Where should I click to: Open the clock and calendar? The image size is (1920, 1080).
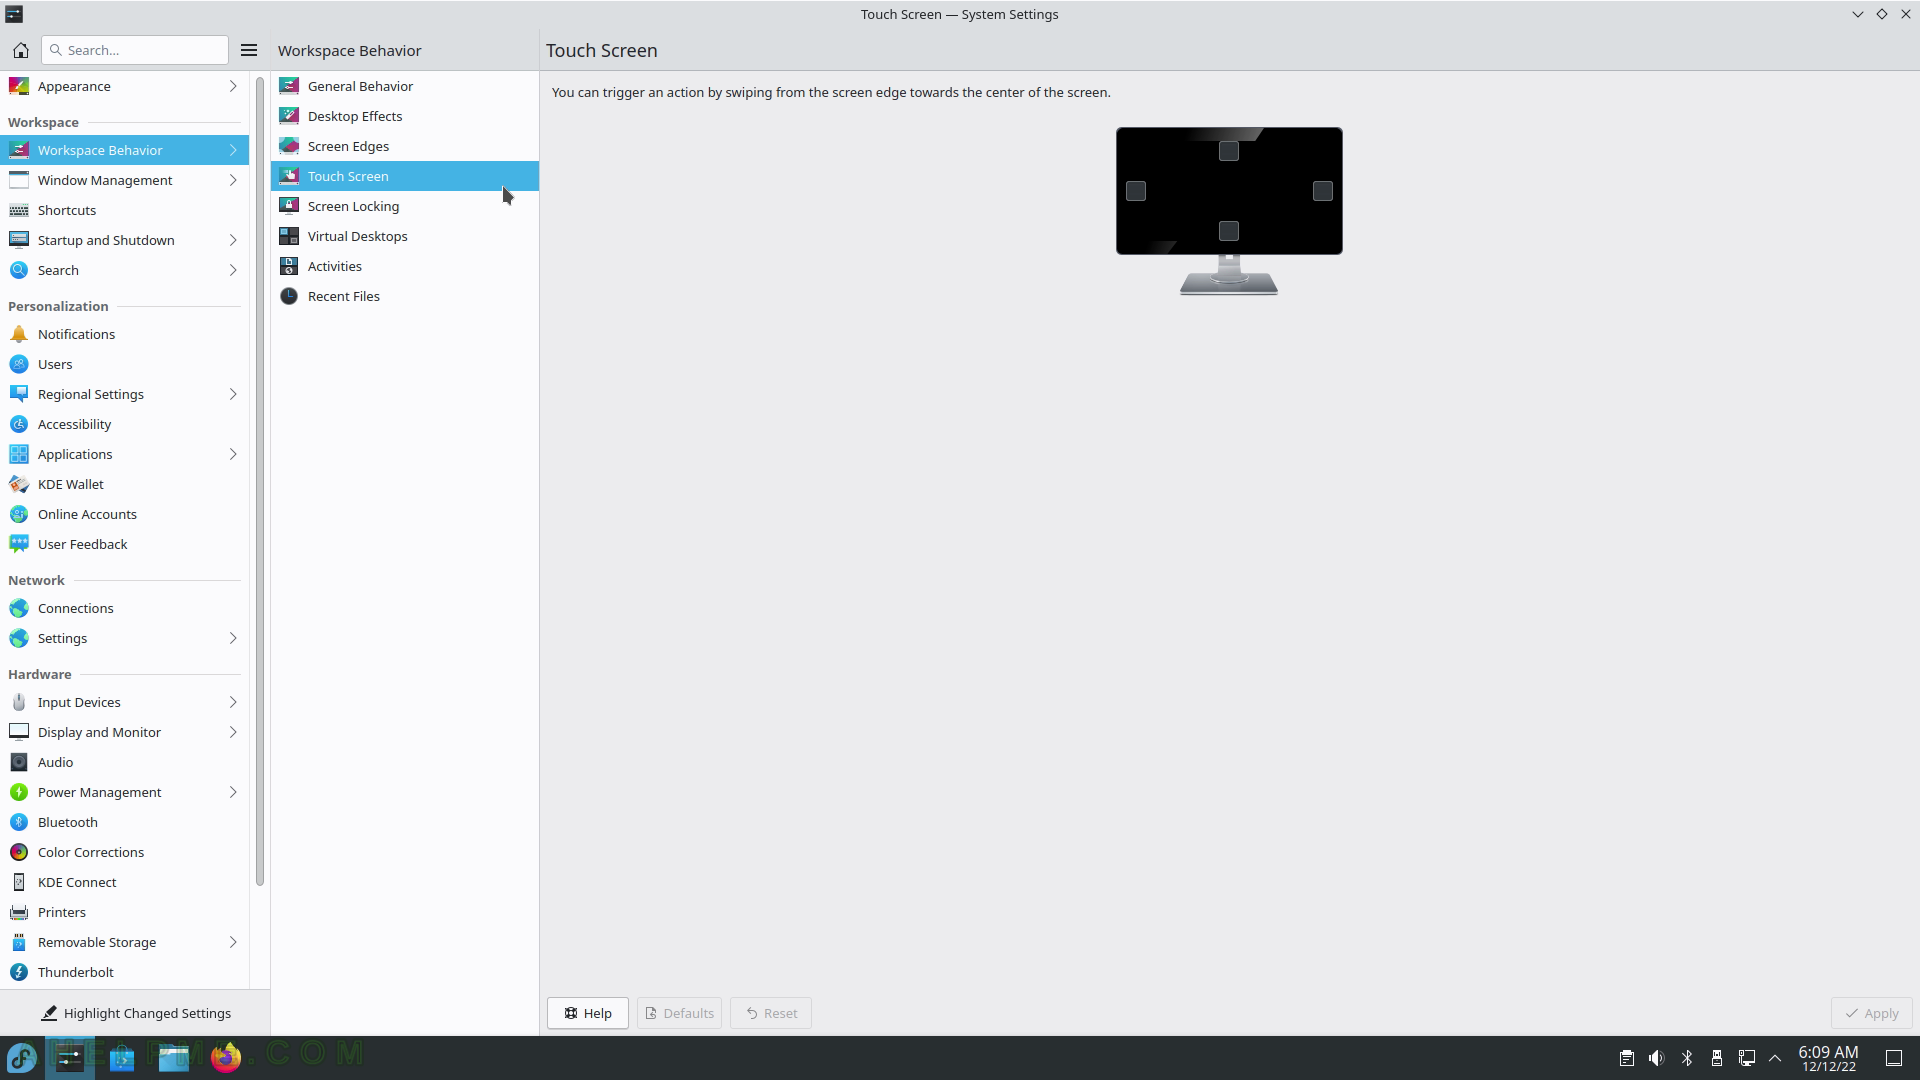pos(1828,1058)
